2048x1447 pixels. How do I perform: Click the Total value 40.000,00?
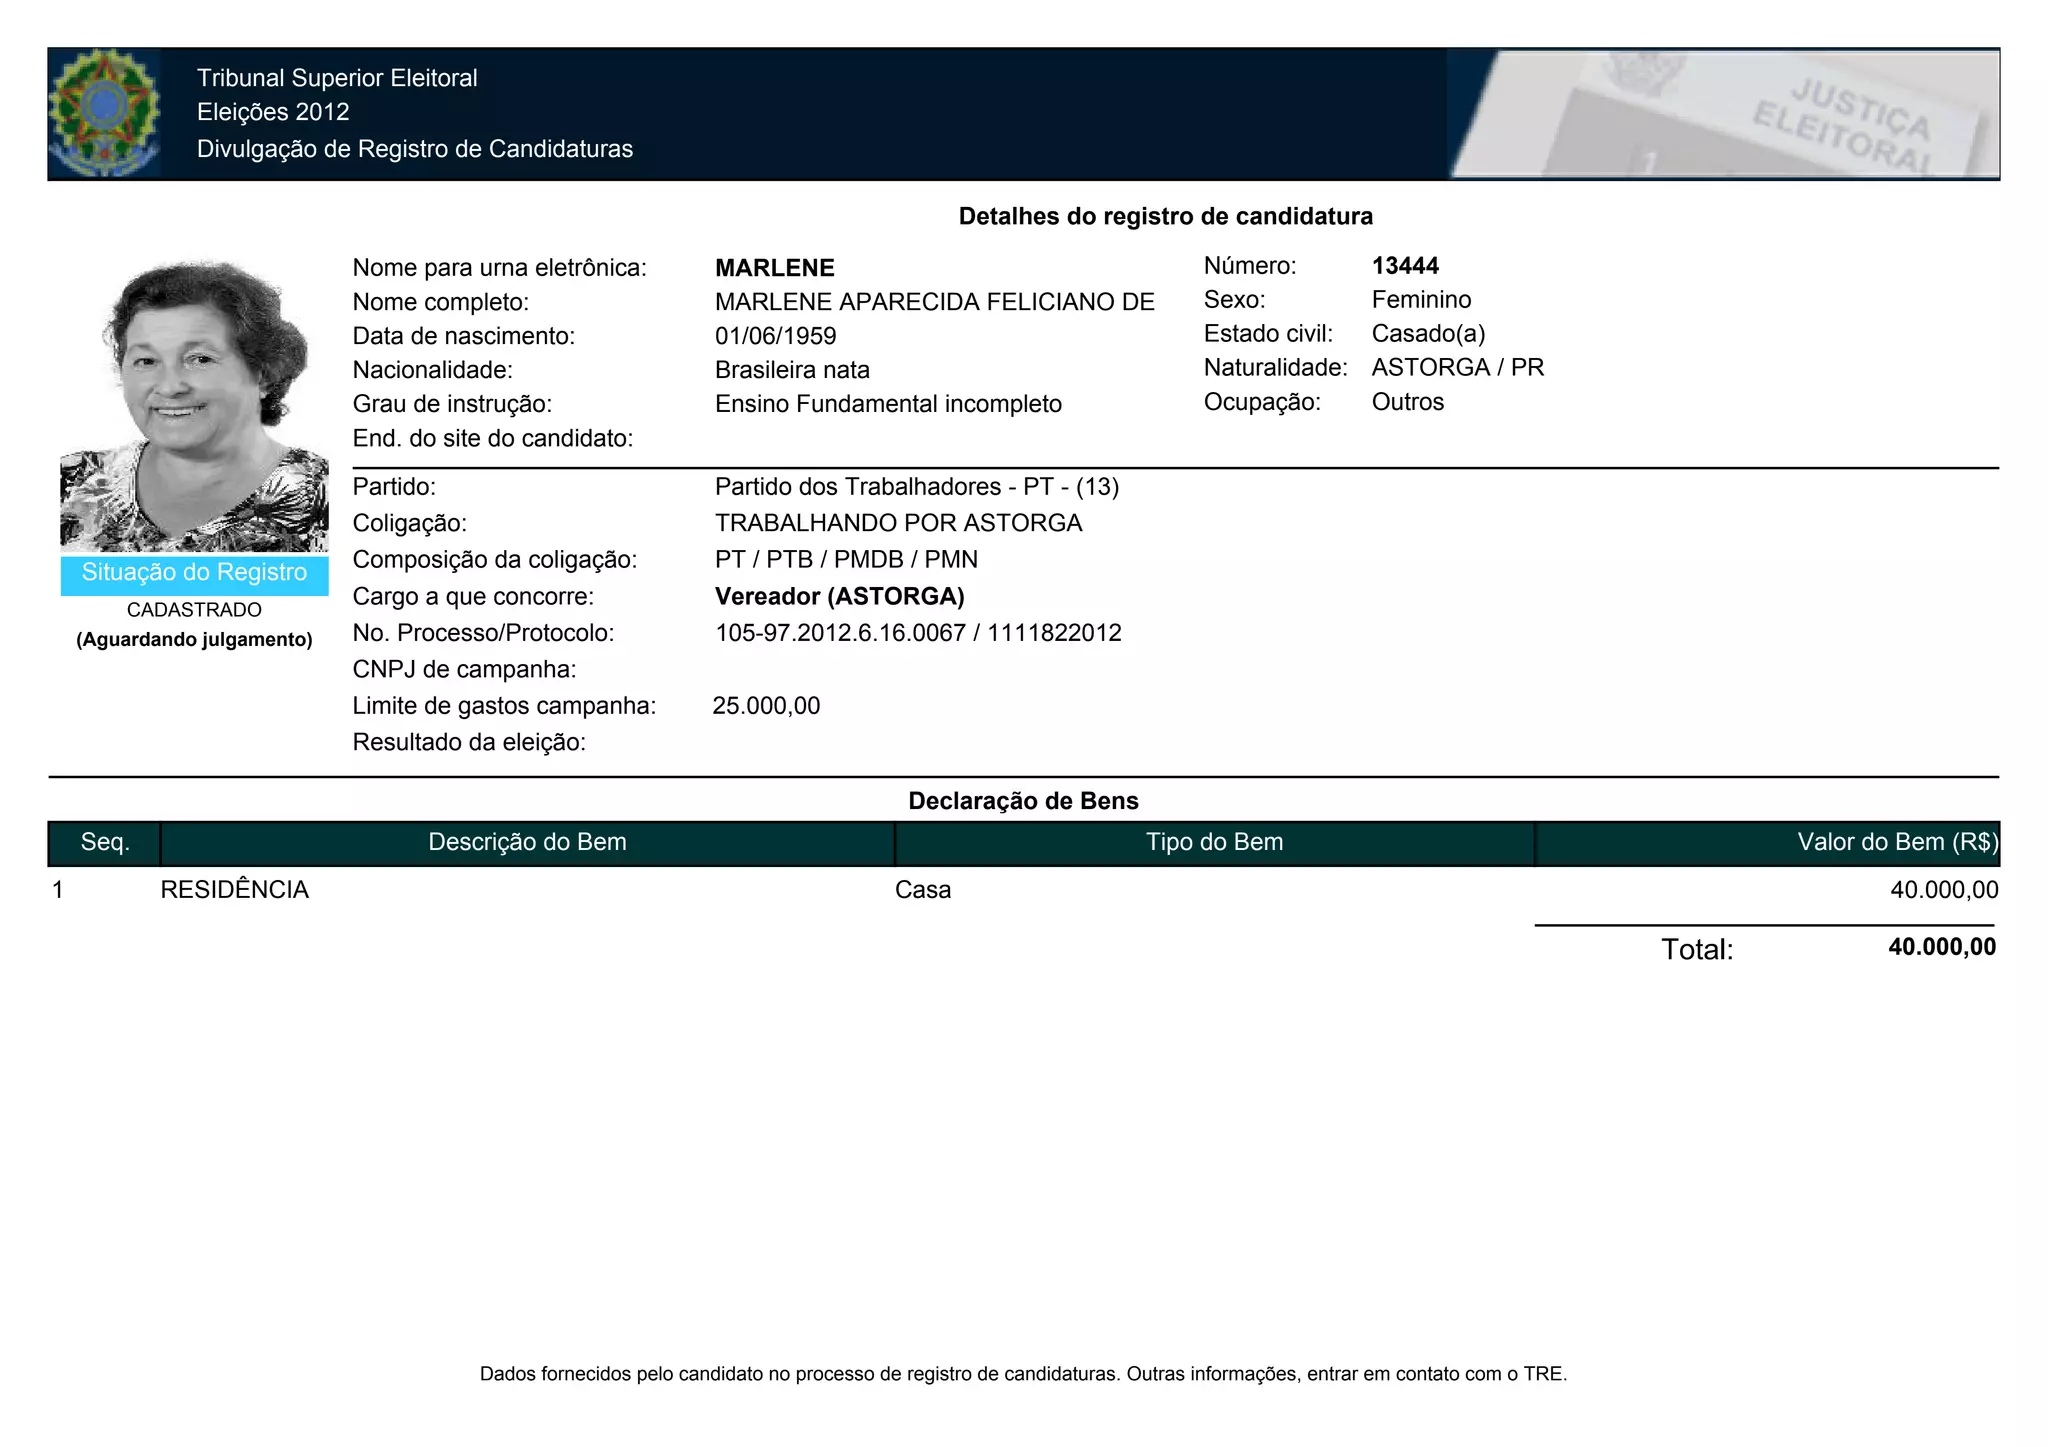click(x=1941, y=947)
